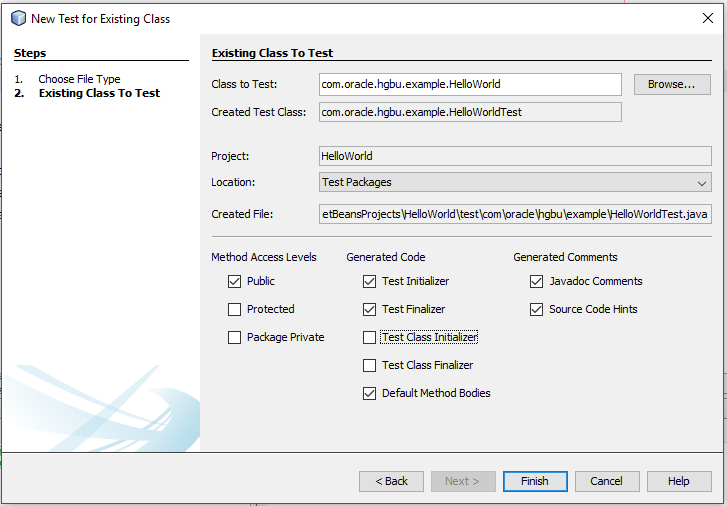
Task: Toggle the Test Initializer checkbox
Action: tap(370, 282)
